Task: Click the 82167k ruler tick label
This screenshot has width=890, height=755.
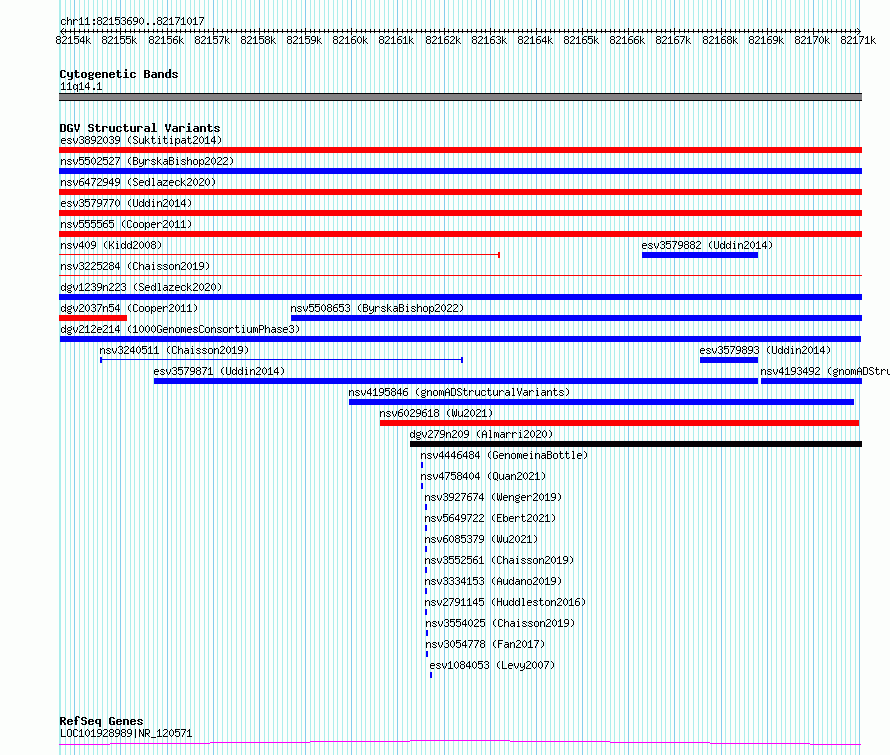Action: tap(673, 41)
